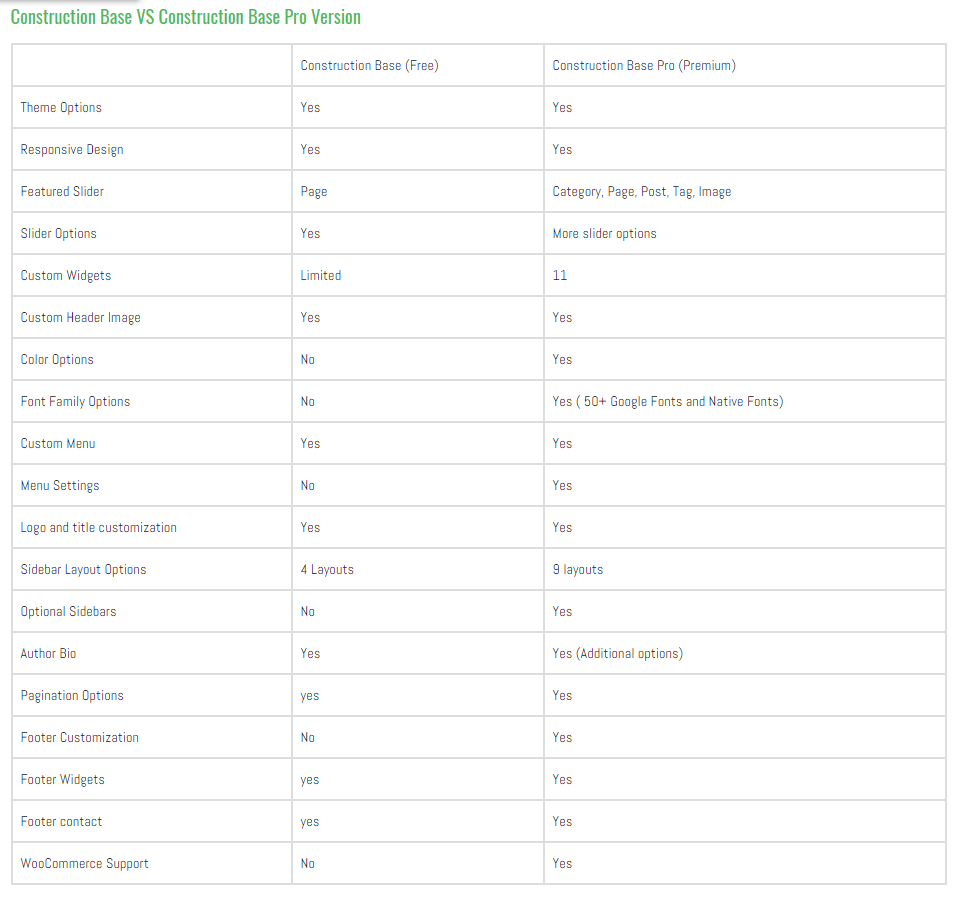Select the 'Menu Settings' row label
This screenshot has width=959, height=900.
(60, 486)
